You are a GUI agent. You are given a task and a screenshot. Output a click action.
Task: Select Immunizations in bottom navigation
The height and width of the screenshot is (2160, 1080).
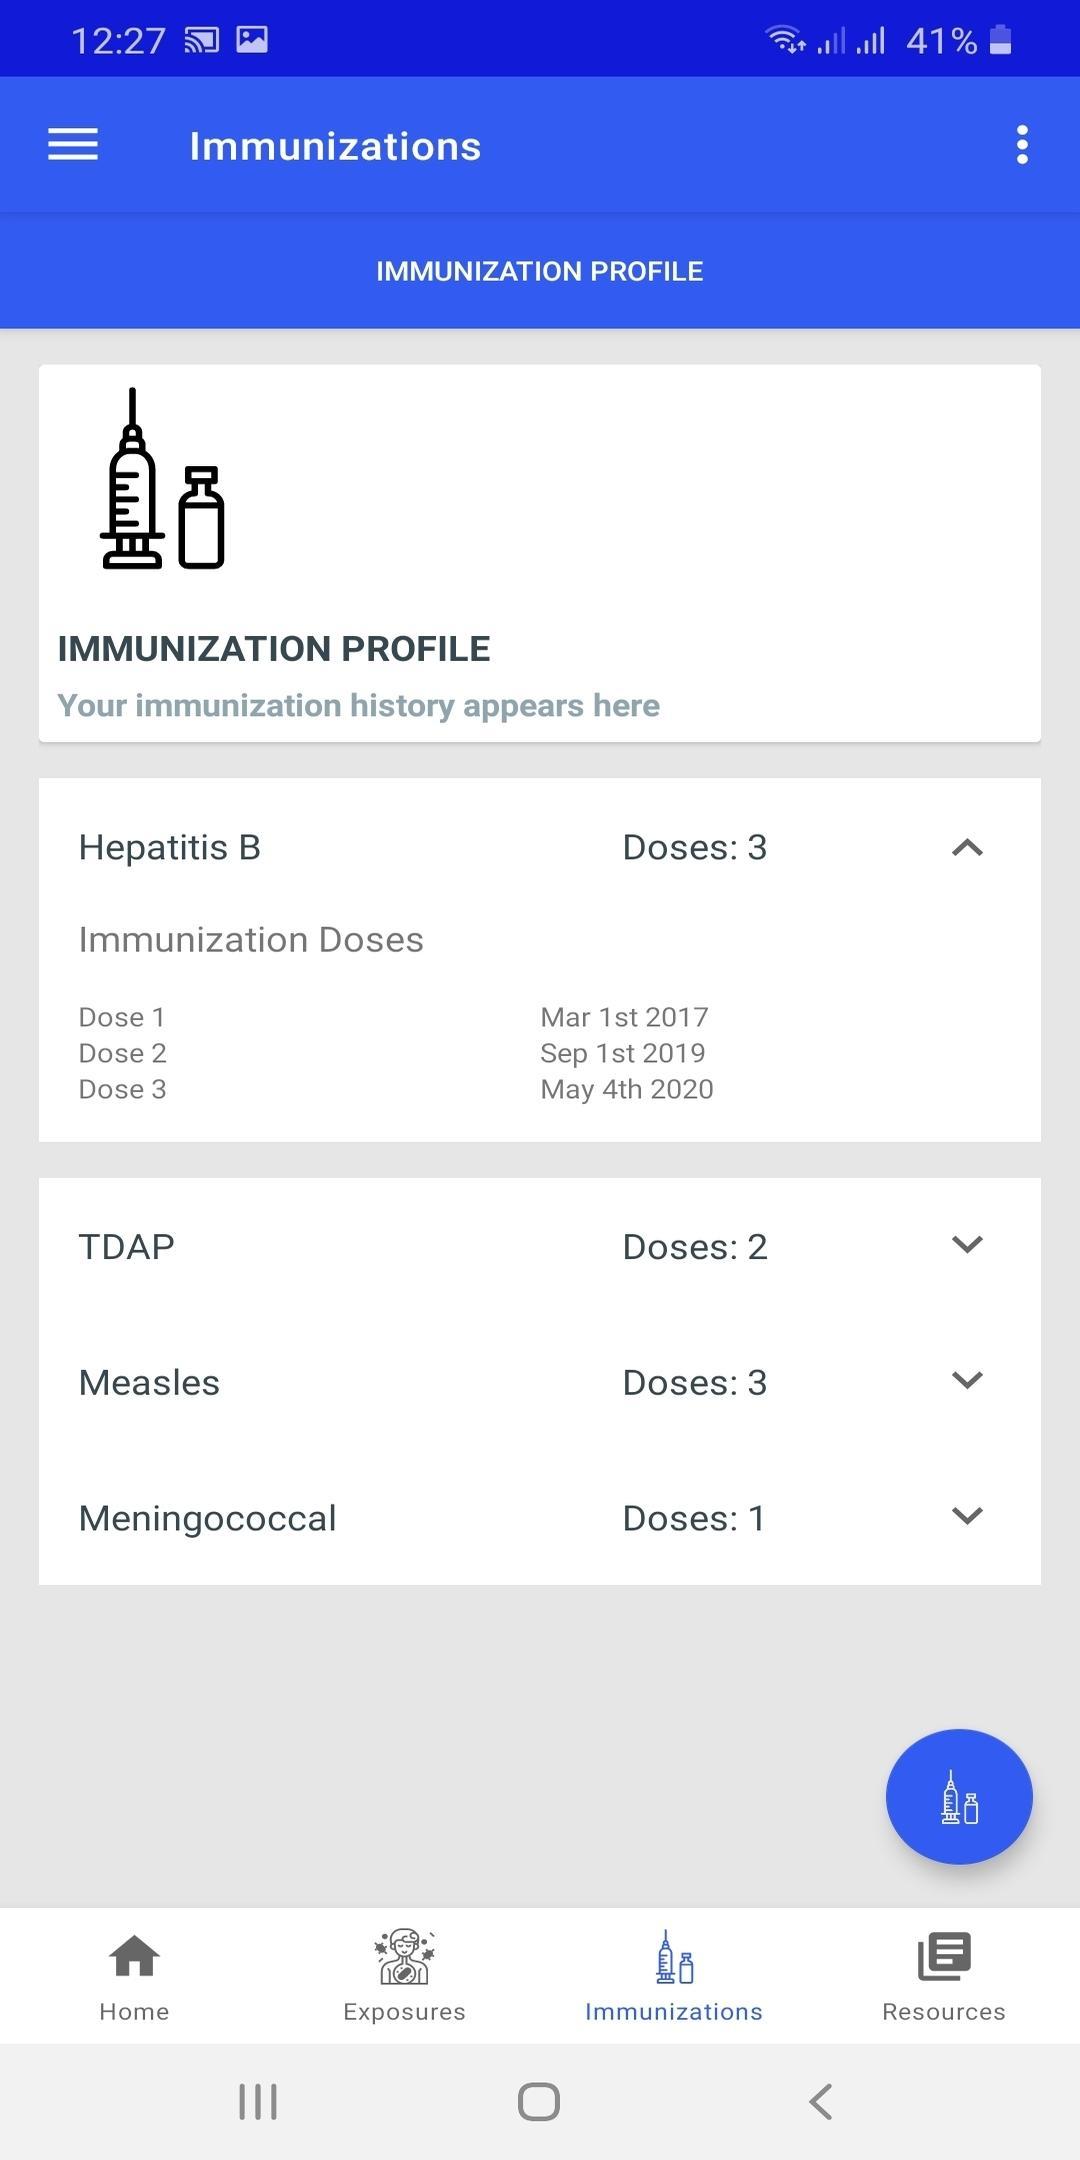pos(674,1977)
